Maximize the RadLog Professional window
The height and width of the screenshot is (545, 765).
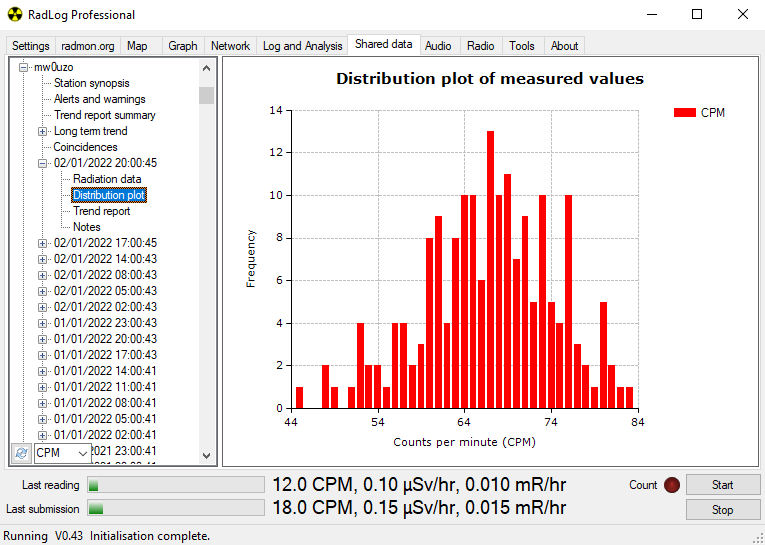coord(697,15)
